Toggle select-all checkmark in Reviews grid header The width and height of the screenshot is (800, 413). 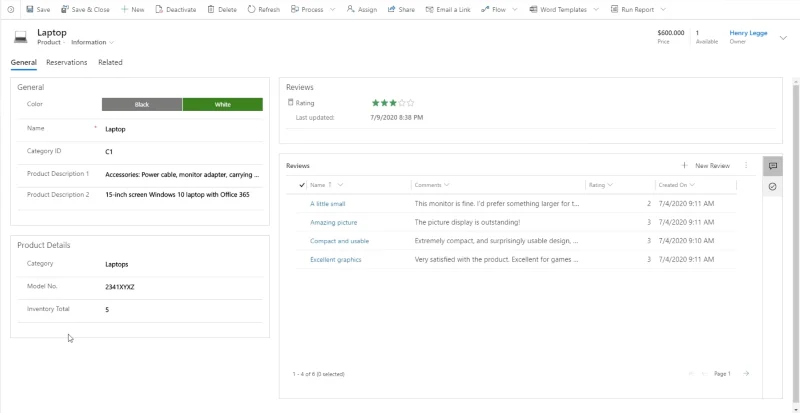tap(302, 185)
